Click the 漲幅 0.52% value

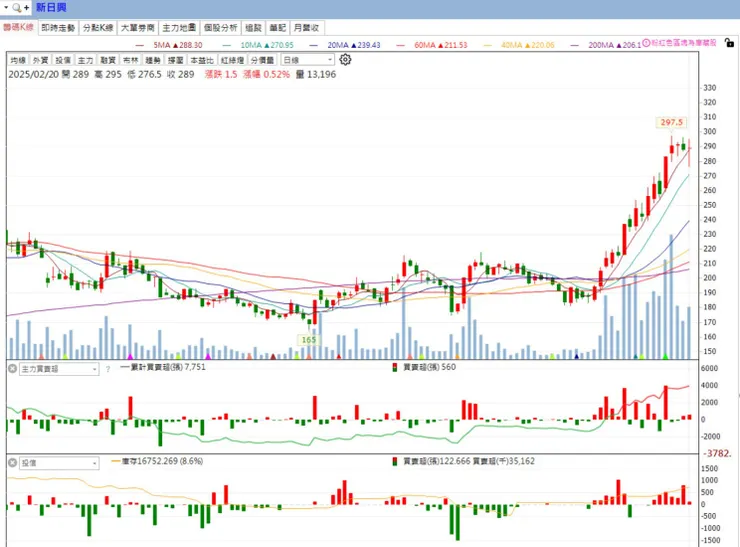pos(266,75)
